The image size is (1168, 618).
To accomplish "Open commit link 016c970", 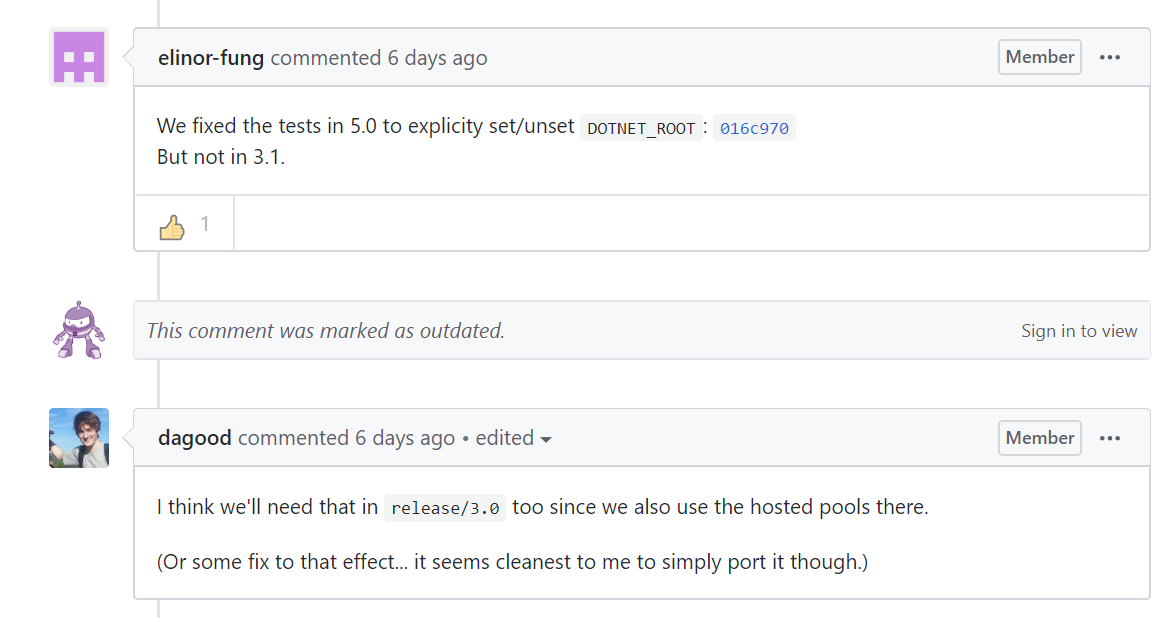I will tap(754, 128).
